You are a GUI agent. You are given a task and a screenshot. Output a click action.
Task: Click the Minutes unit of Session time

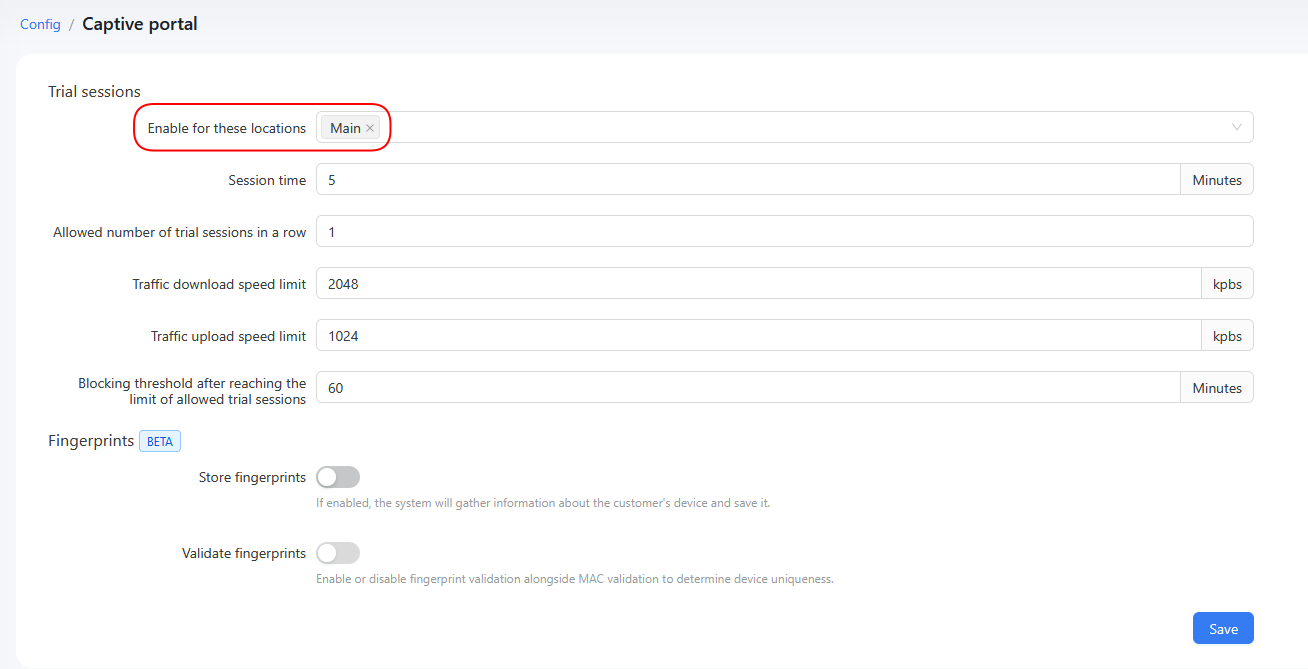click(x=1217, y=180)
